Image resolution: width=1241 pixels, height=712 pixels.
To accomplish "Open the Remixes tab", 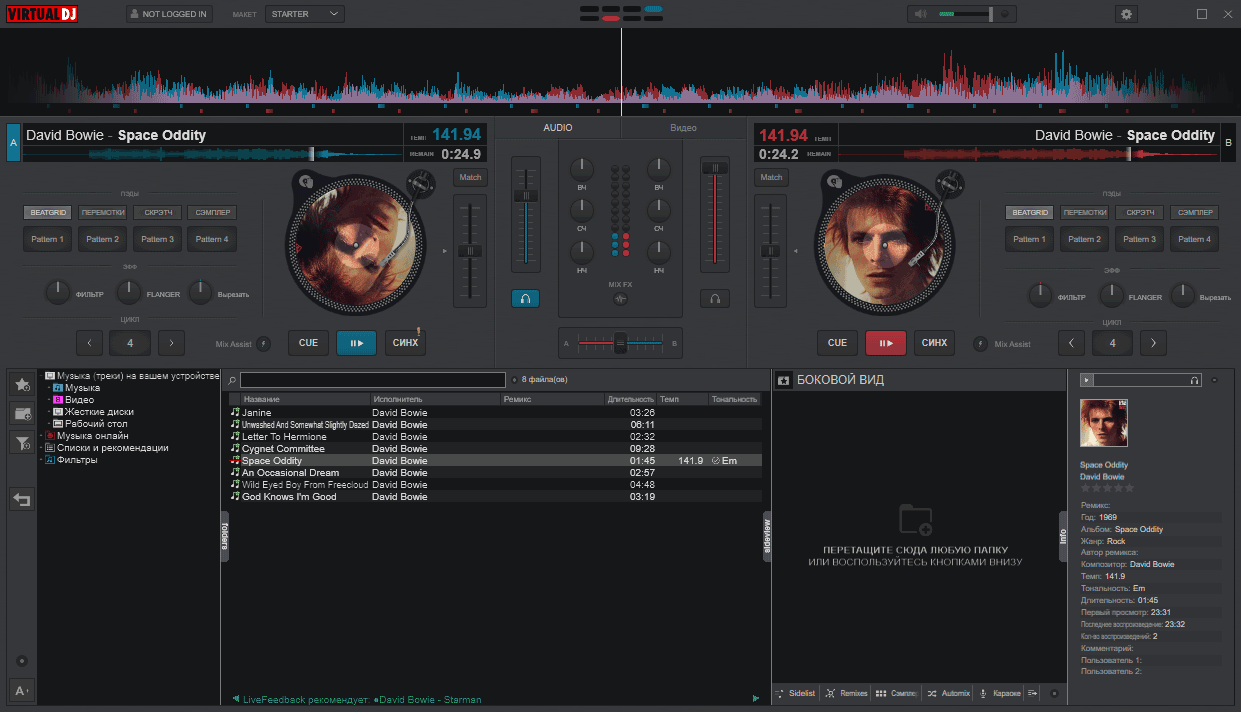I will (846, 693).
